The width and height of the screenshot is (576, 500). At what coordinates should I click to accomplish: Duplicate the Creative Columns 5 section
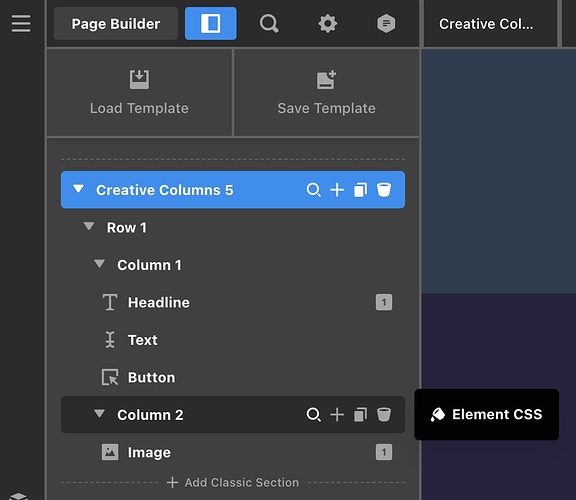tap(360, 190)
